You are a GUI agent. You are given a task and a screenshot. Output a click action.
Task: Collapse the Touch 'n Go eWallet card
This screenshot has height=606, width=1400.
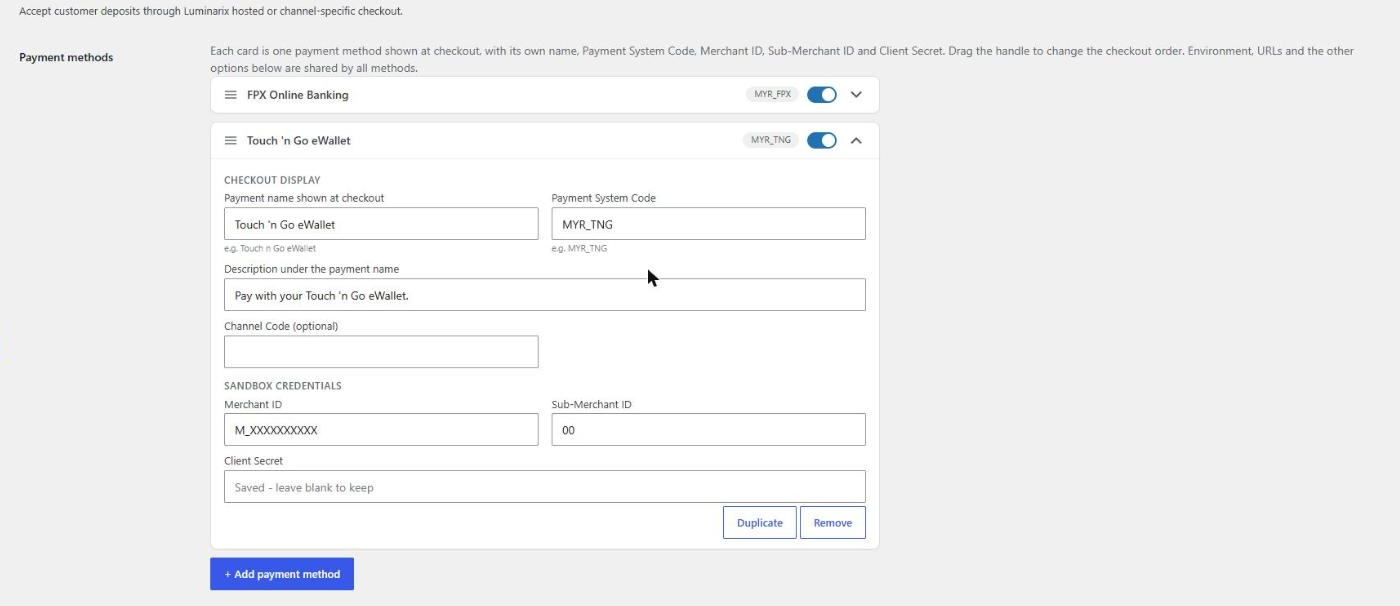[856, 141]
